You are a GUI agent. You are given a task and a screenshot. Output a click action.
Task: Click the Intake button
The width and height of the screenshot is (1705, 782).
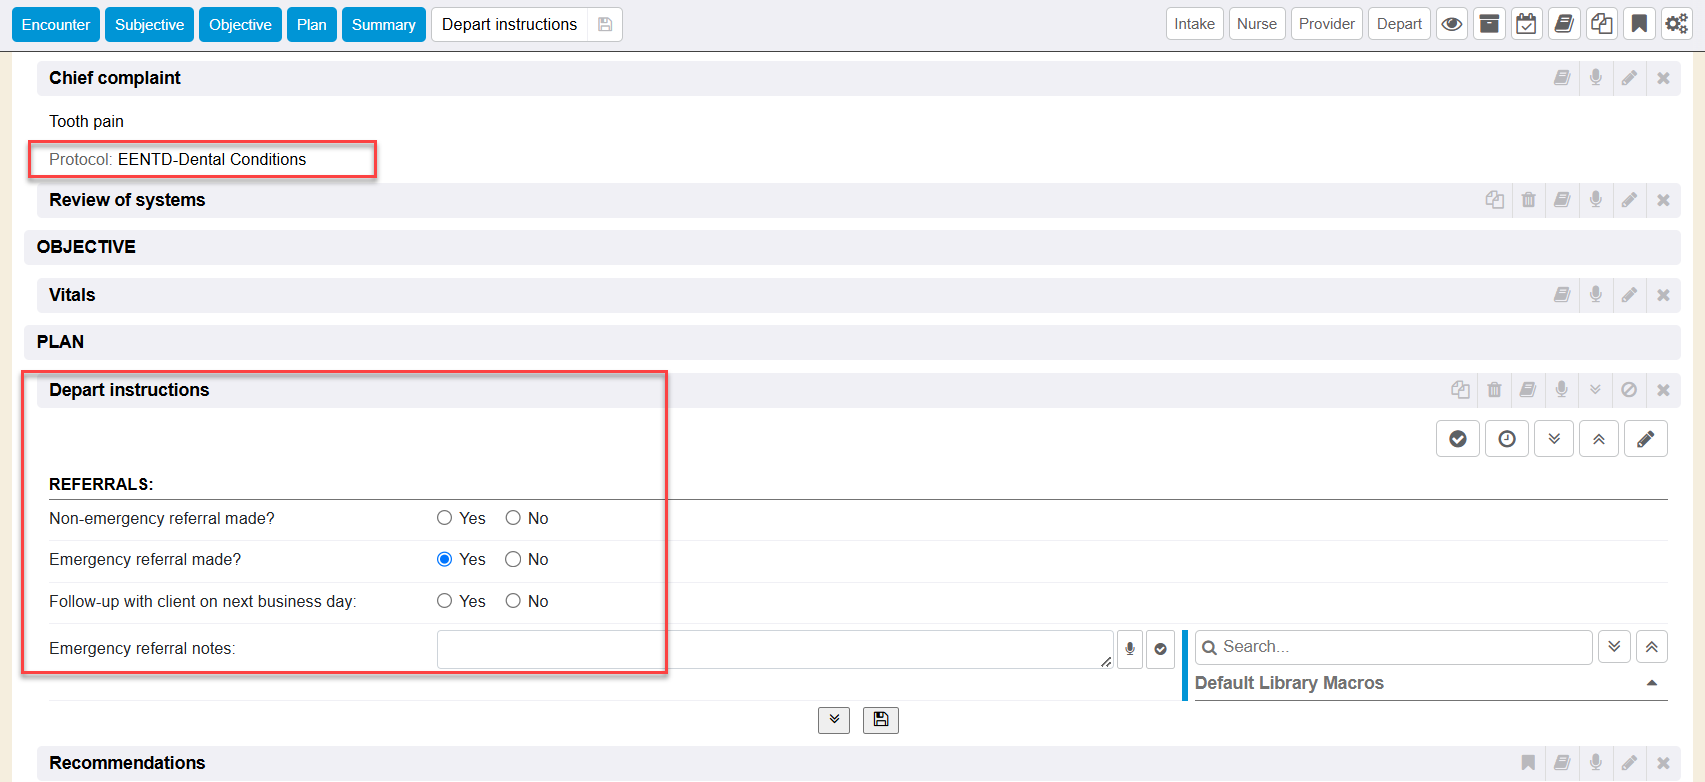1194,24
